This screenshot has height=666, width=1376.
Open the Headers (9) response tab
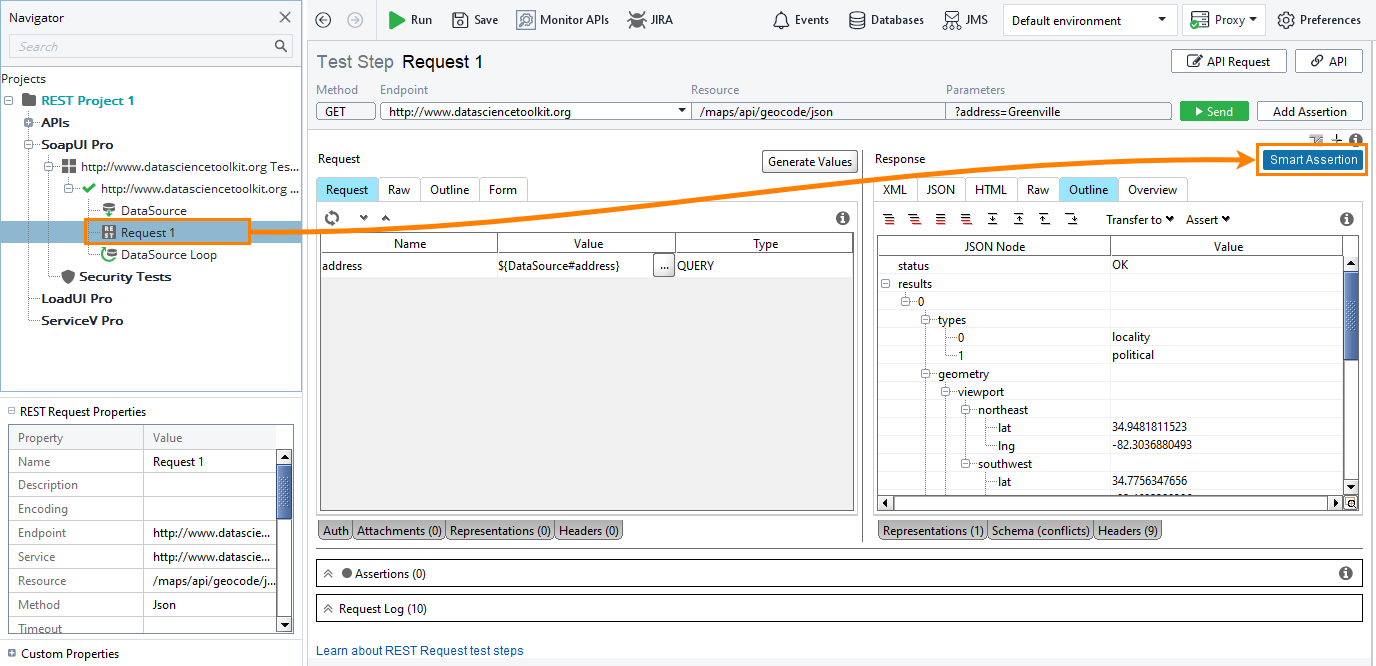click(1128, 531)
